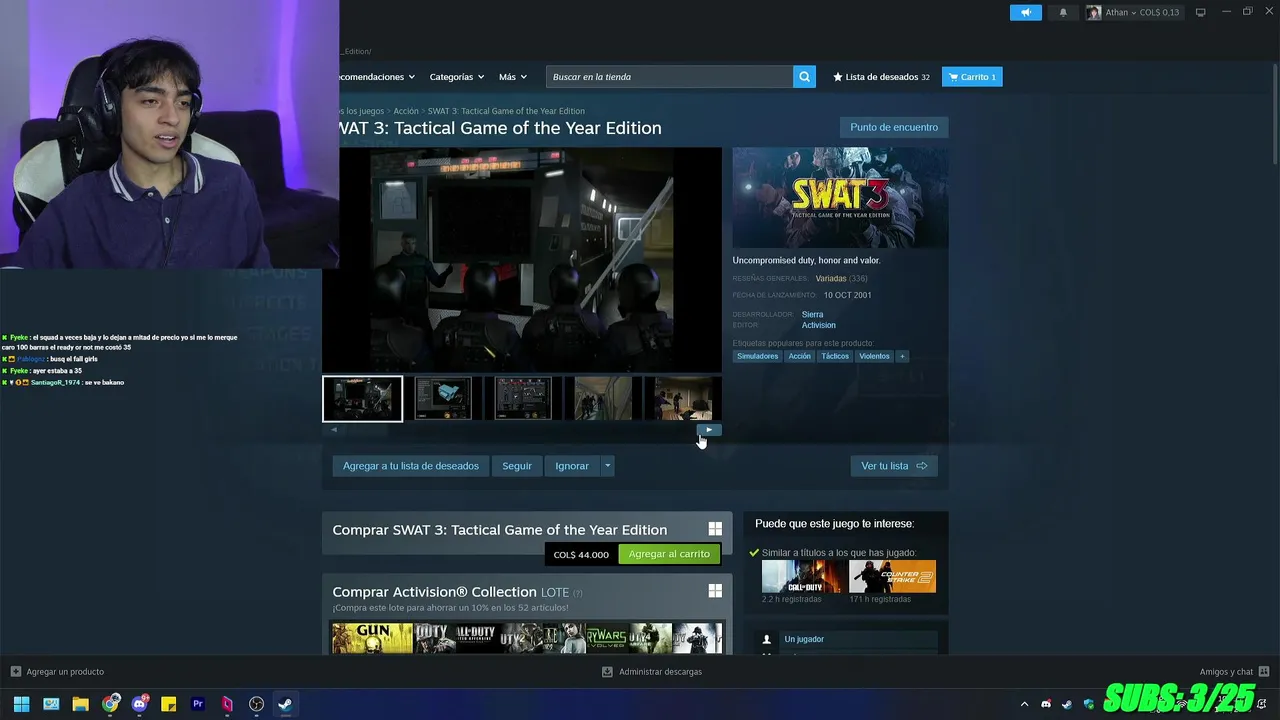
Task: Open the Counter-Strike 2 similar game thumbnail
Action: 892,576
